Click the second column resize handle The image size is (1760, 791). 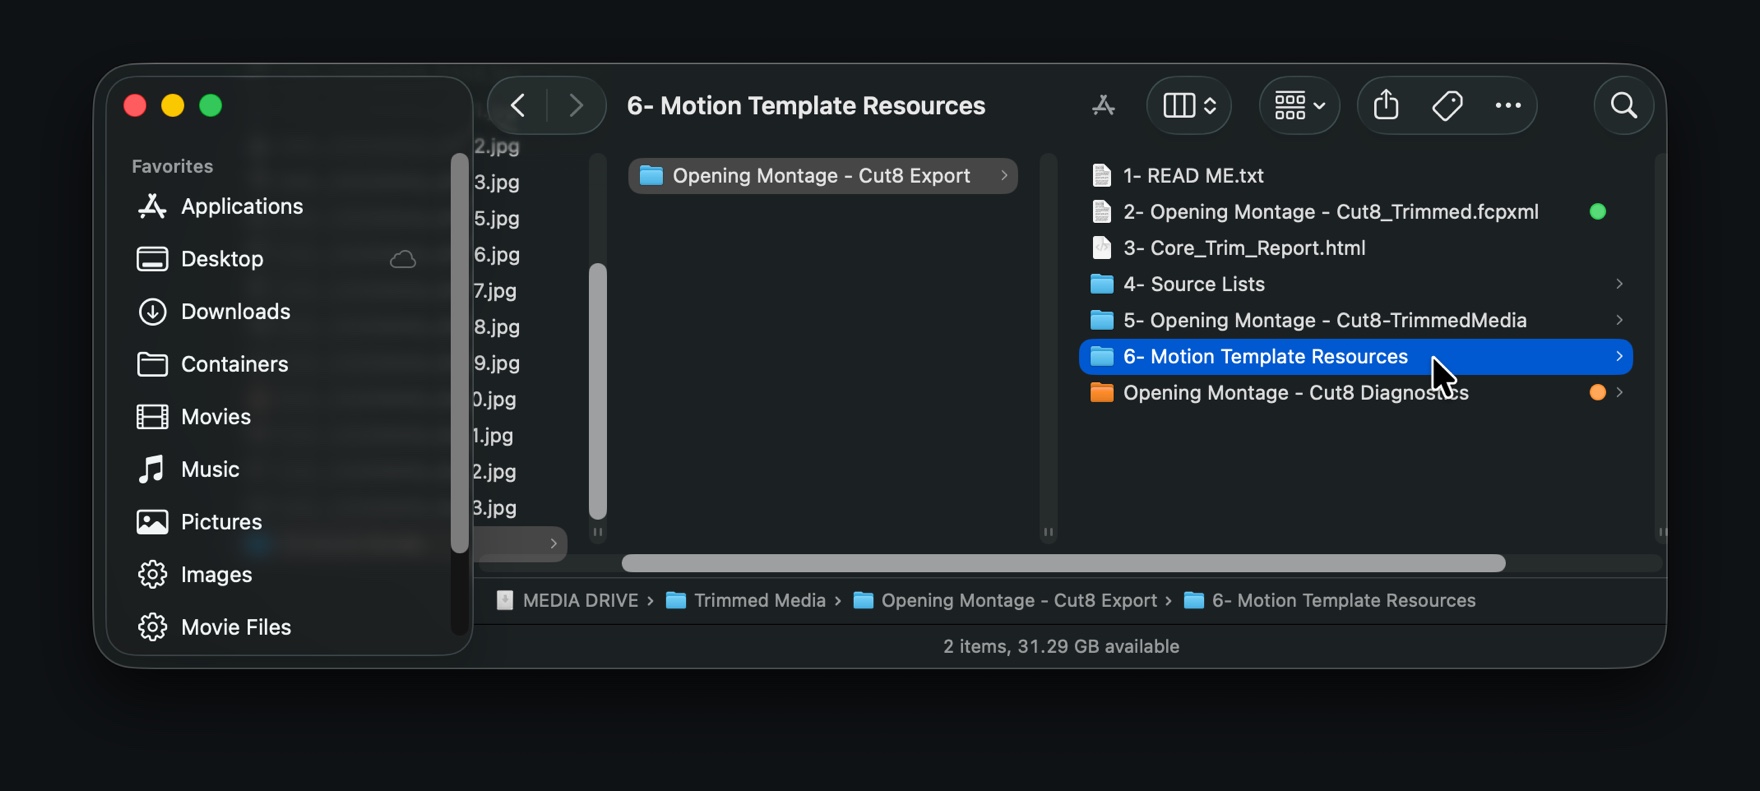[1048, 532]
